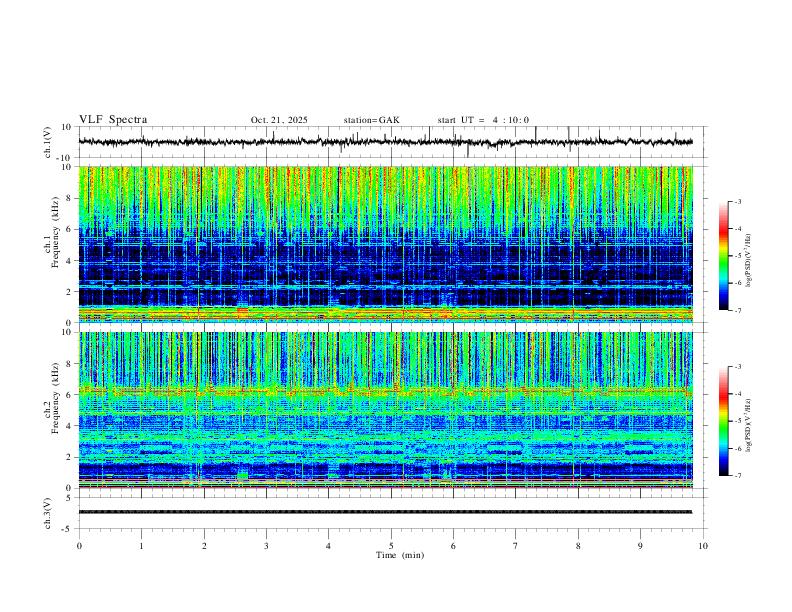Click the ch.1 color bar "log(PSD)" caption

pyautogui.click(x=749, y=260)
